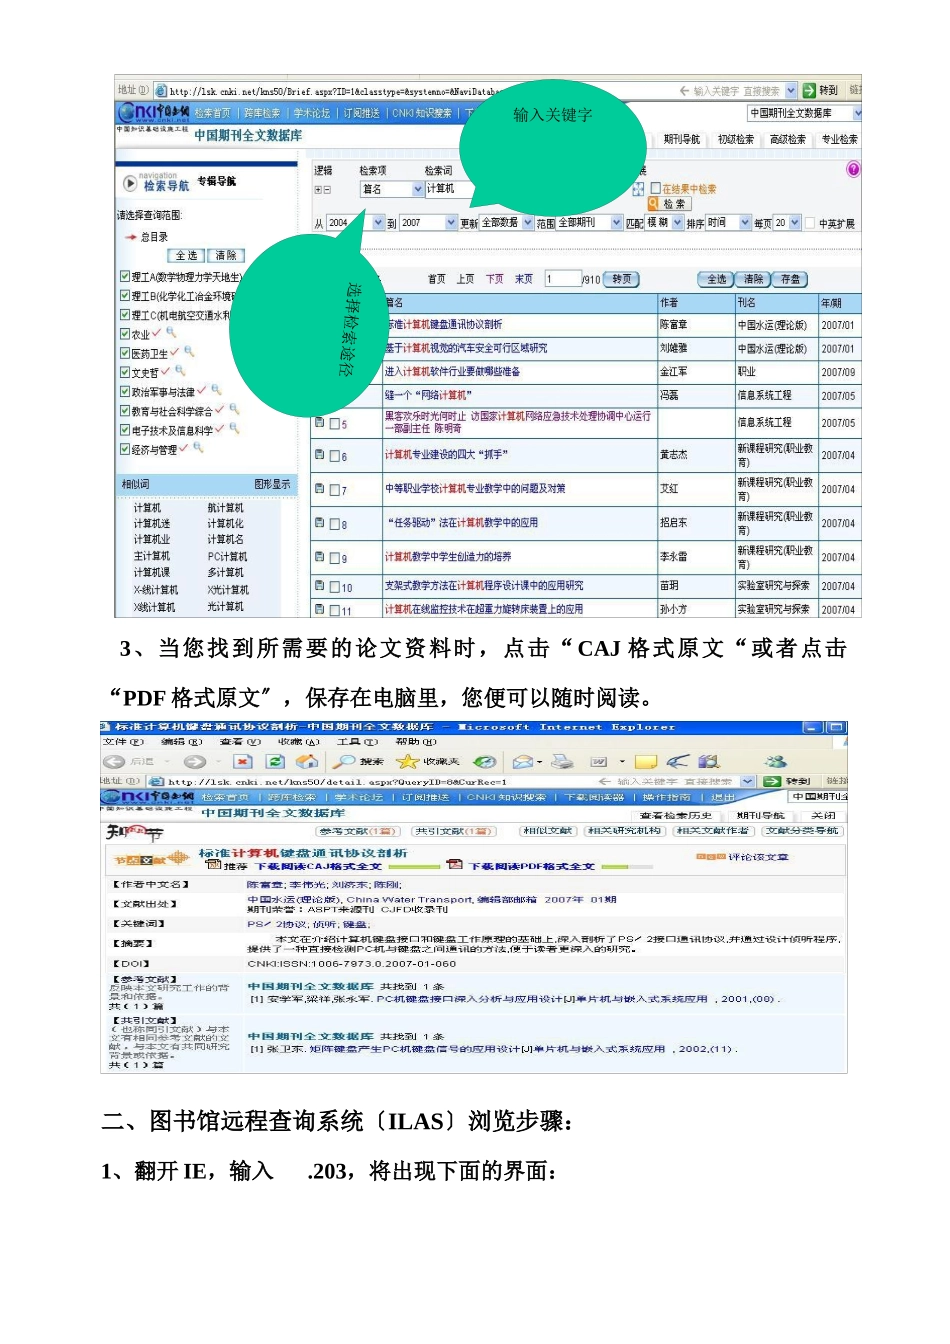Click the 转页 button
The width and height of the screenshot is (950, 1344).
[622, 279]
